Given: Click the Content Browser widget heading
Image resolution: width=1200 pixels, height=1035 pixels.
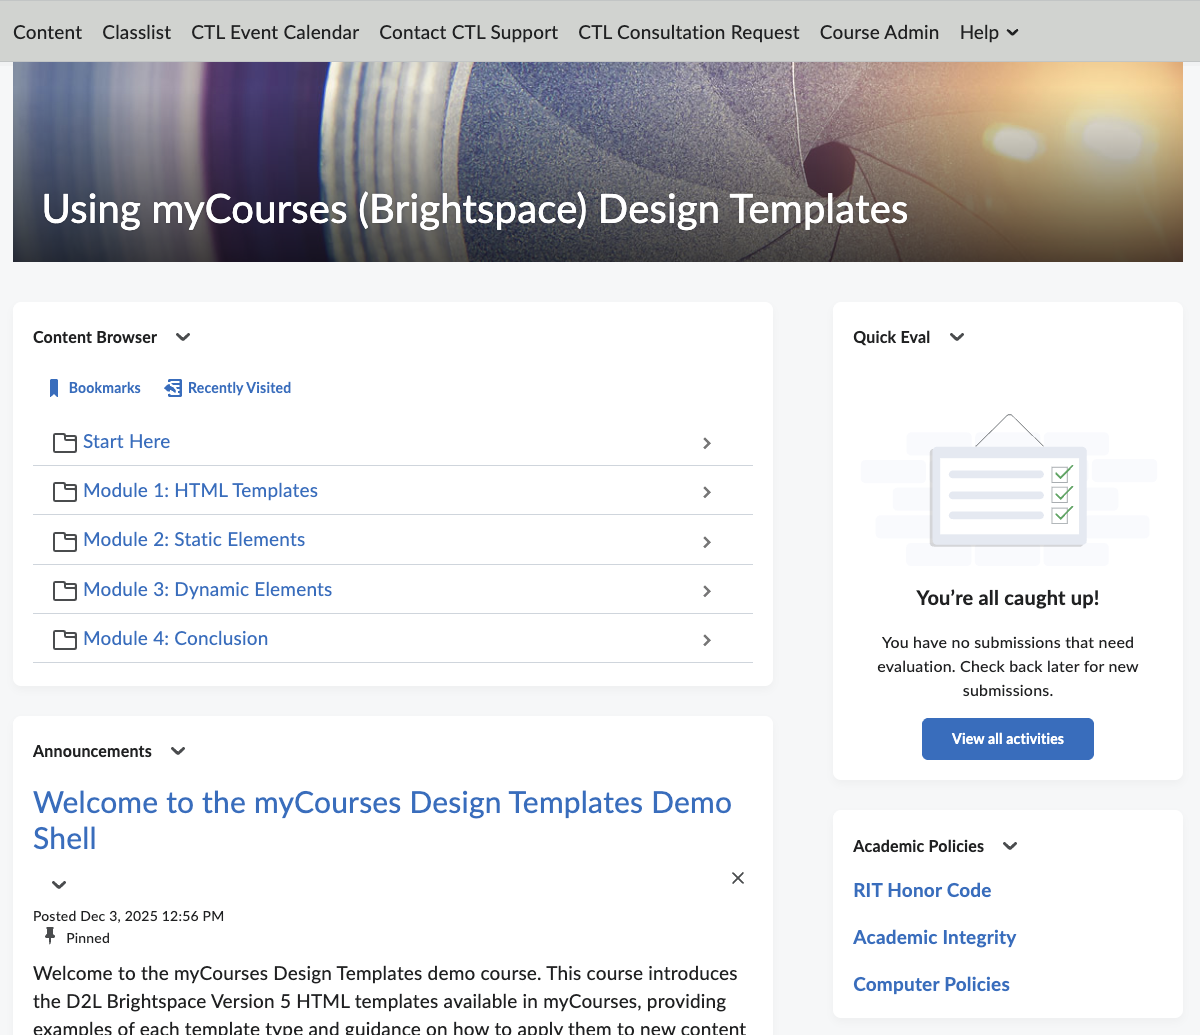Looking at the screenshot, I should click(95, 337).
